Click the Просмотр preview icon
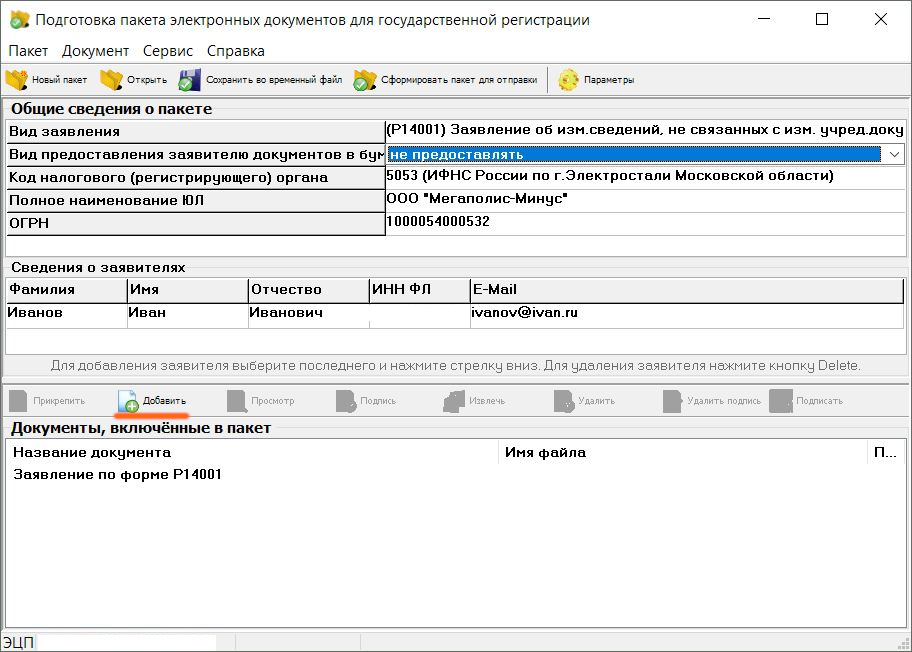 pos(237,401)
